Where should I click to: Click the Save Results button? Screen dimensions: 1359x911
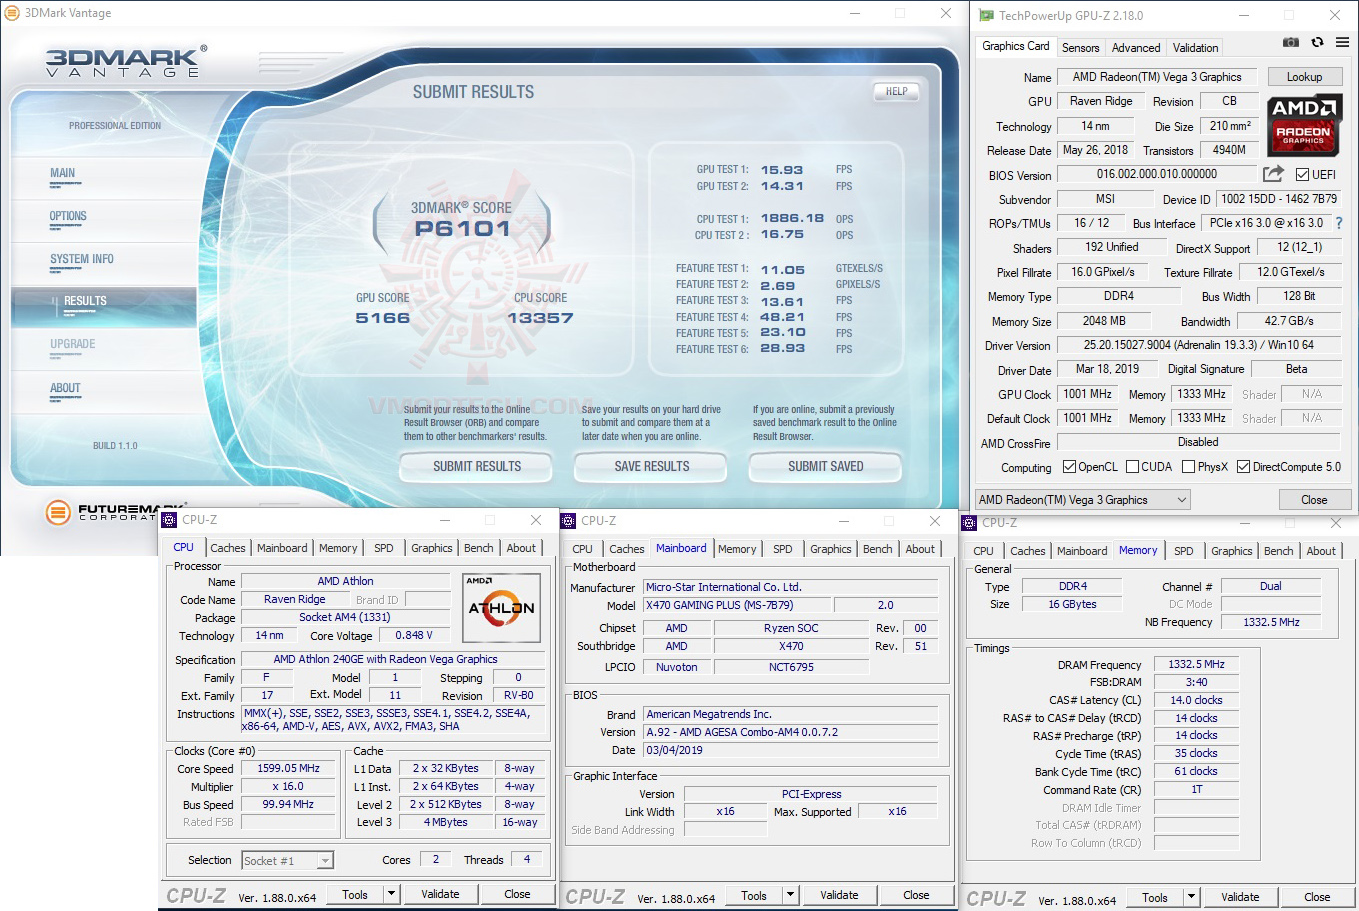652,467
